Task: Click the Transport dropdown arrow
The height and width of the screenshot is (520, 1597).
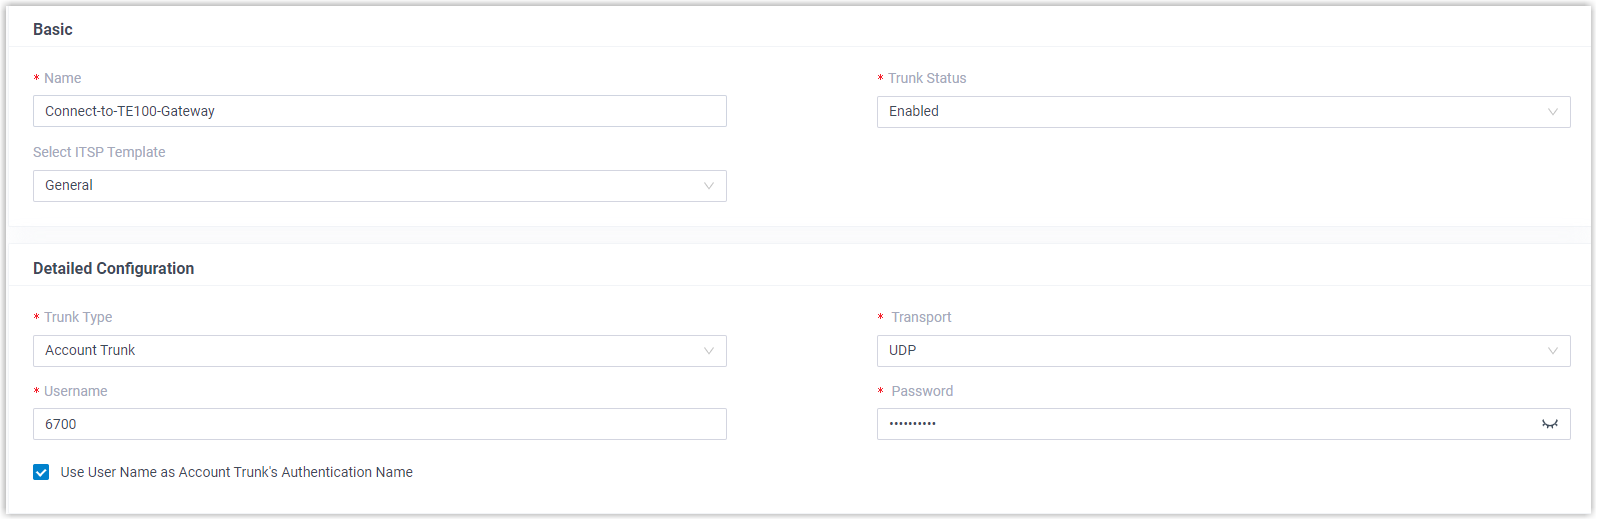Action: pos(1552,351)
